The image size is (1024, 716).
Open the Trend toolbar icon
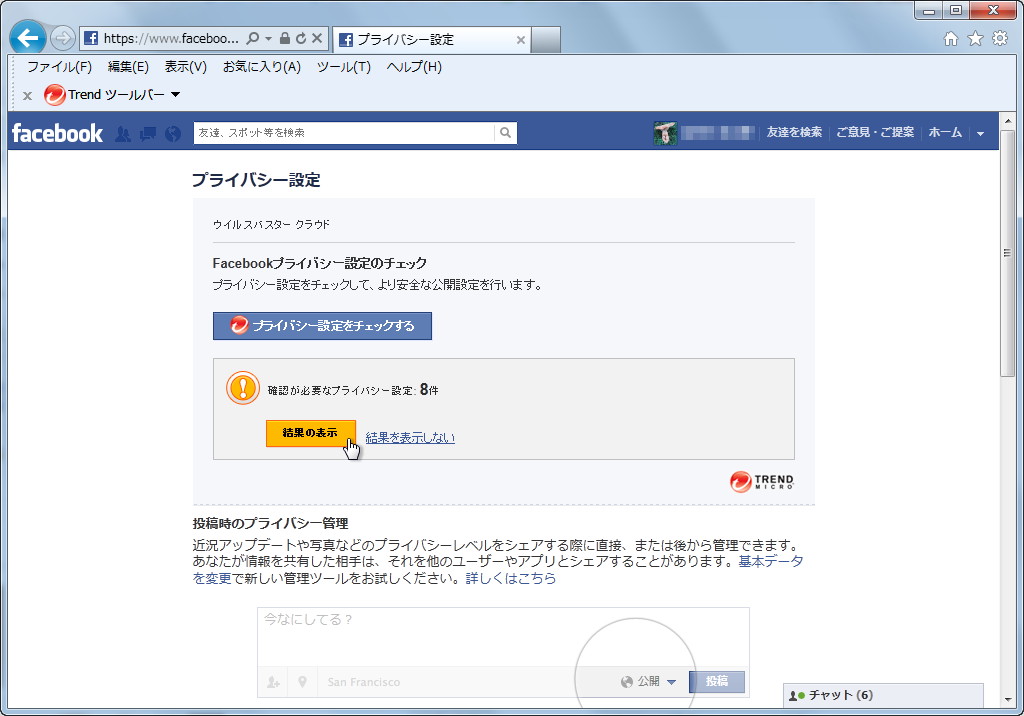click(53, 95)
